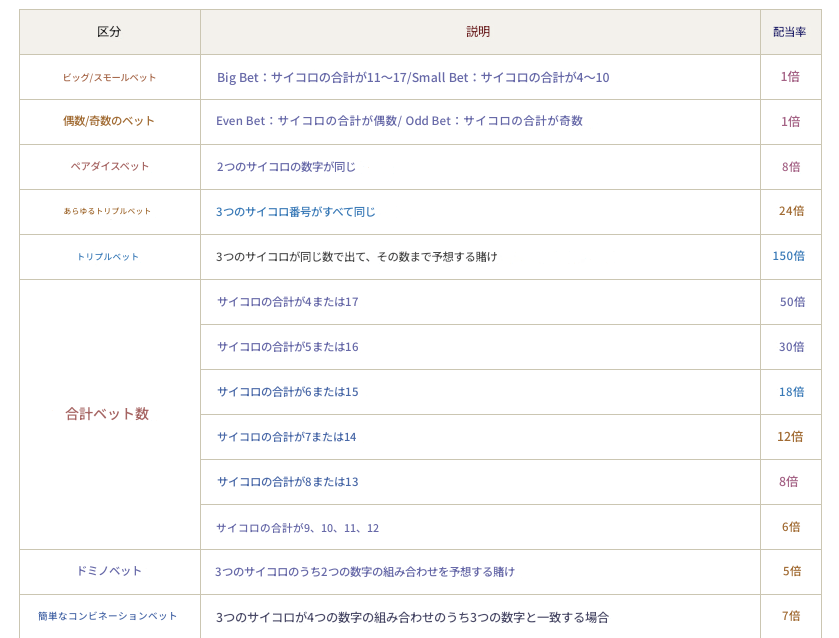This screenshot has height=638, width=839.
Task: Click the 区分 column header
Action: pos(109,32)
